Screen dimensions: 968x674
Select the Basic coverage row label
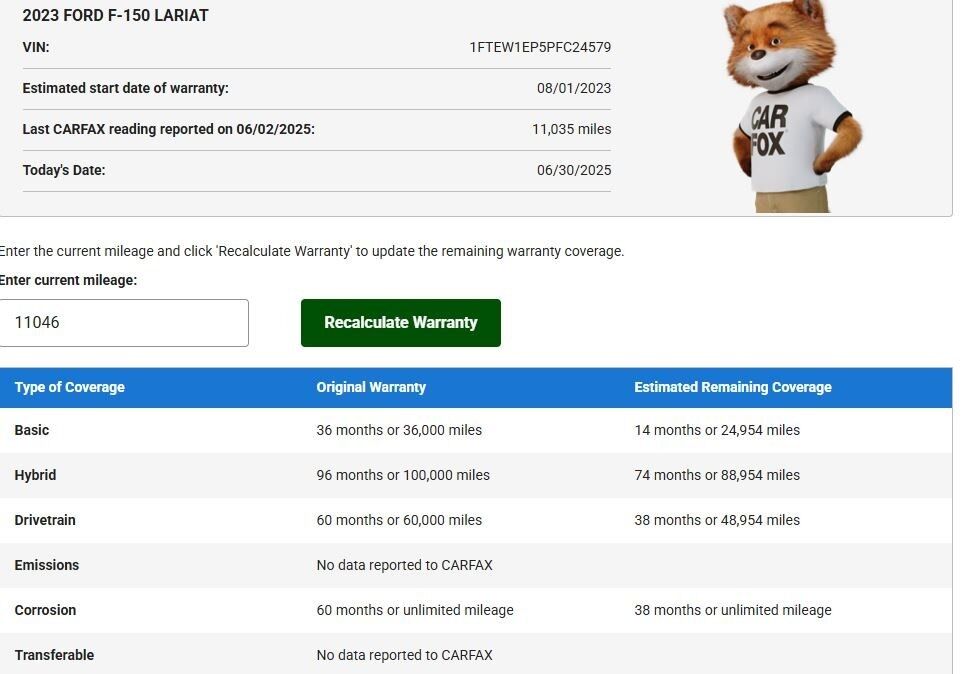32,430
